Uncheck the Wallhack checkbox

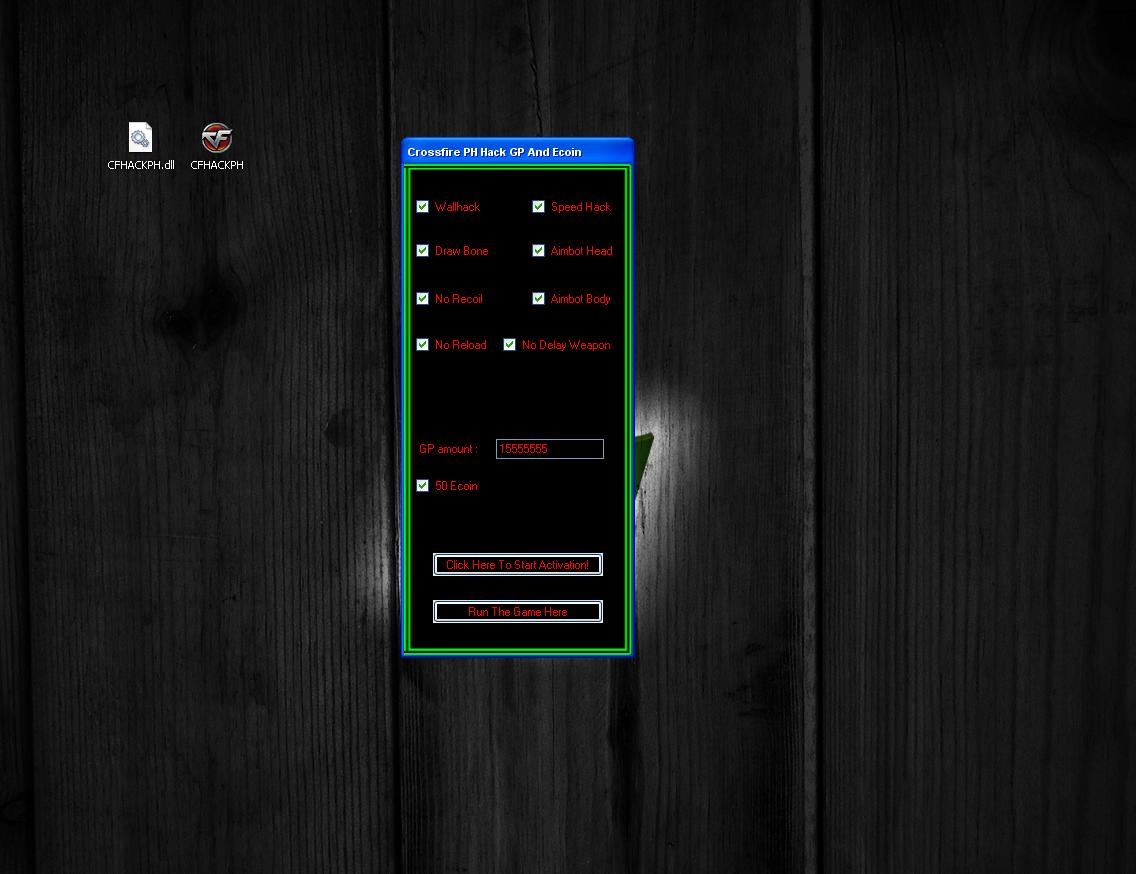pos(422,207)
